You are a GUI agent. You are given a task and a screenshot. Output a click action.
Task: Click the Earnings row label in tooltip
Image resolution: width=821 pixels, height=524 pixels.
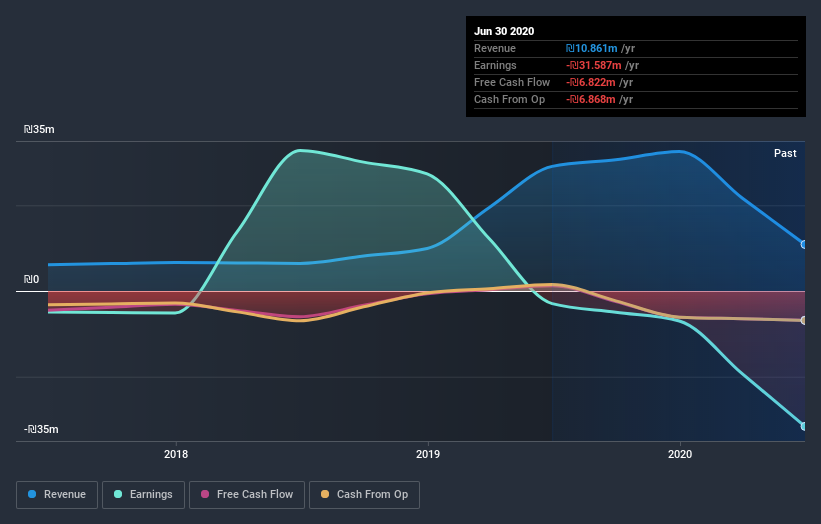[495, 65]
